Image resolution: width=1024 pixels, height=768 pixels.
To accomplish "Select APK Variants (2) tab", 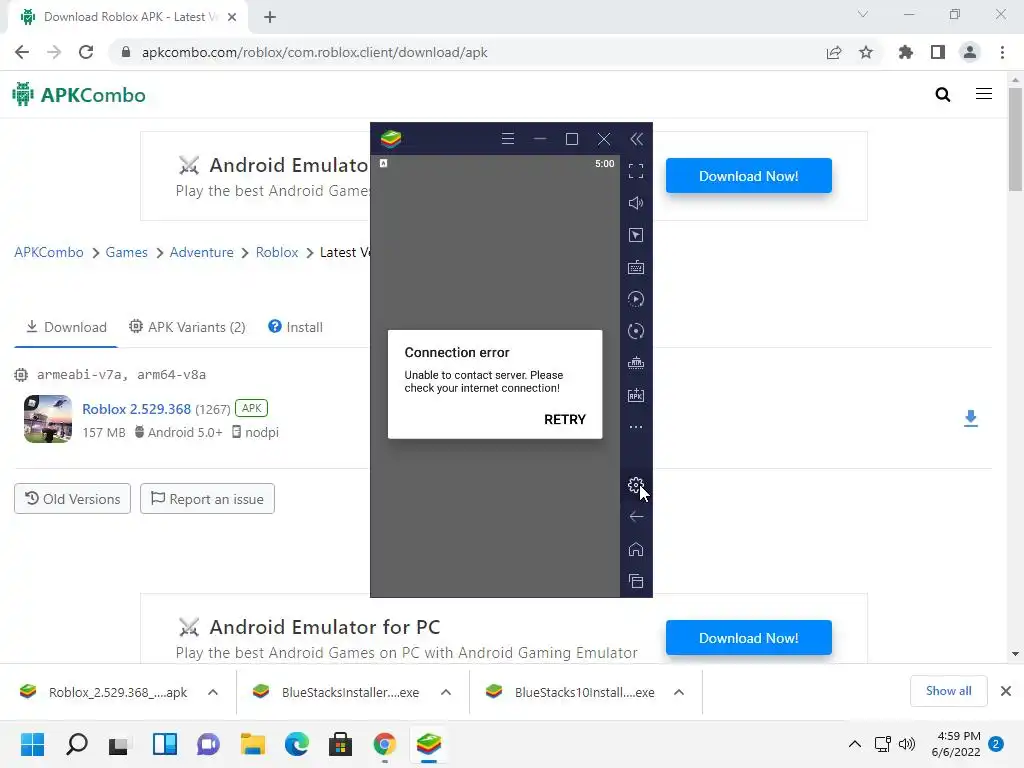I will [187, 327].
